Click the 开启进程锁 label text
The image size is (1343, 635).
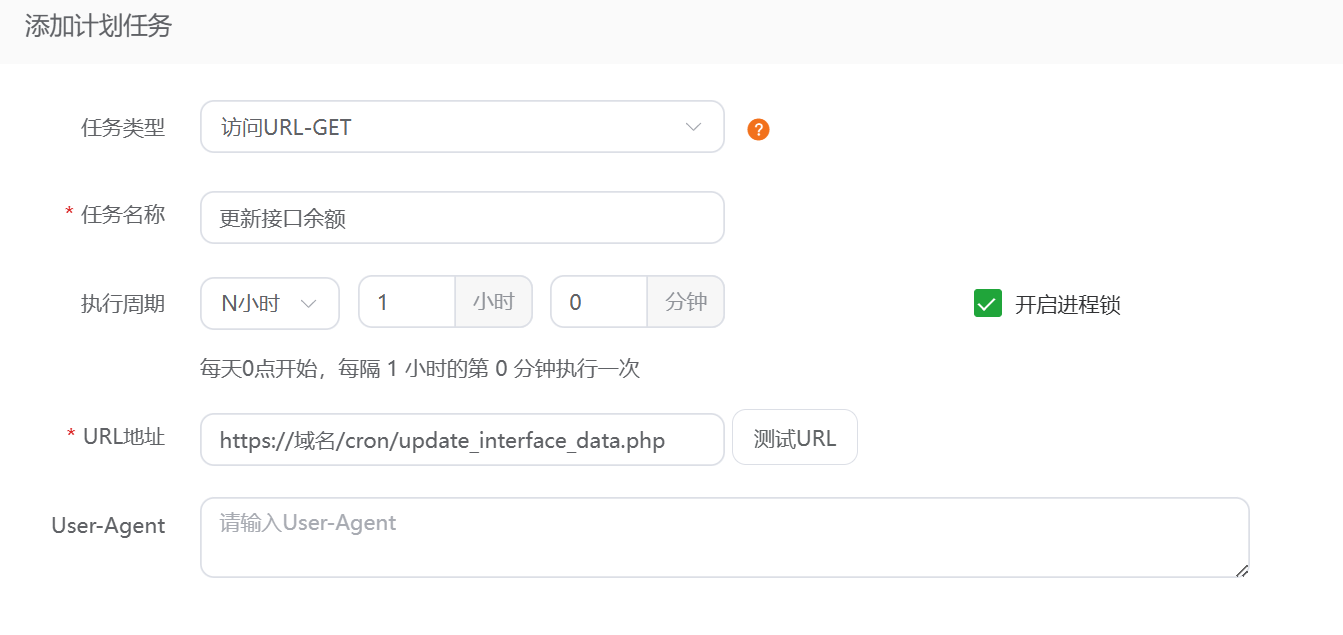click(1067, 305)
